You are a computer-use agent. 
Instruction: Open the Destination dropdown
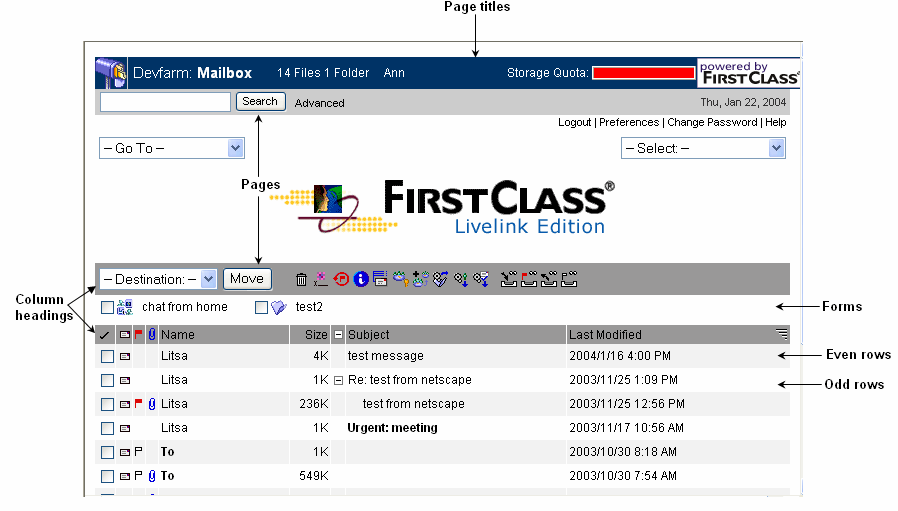click(158, 279)
